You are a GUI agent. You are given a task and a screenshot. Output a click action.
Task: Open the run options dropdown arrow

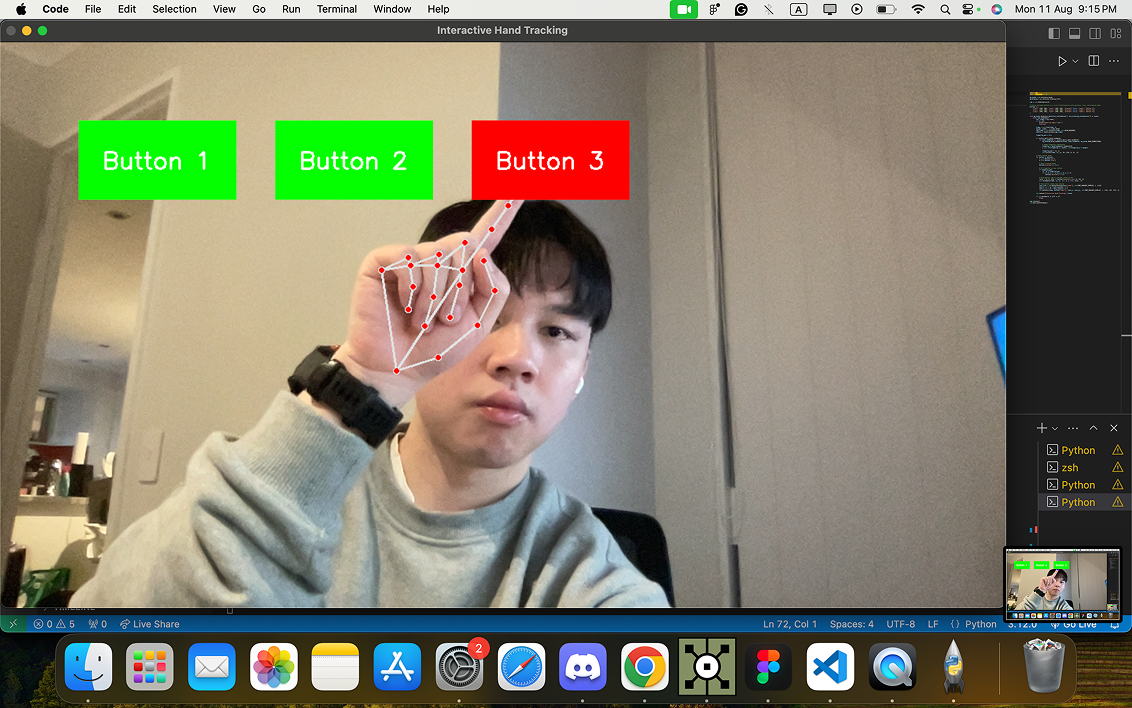click(x=1075, y=61)
